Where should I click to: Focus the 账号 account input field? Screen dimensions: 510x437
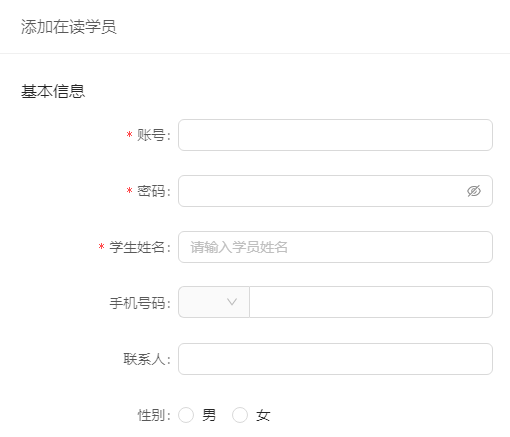pos(335,135)
